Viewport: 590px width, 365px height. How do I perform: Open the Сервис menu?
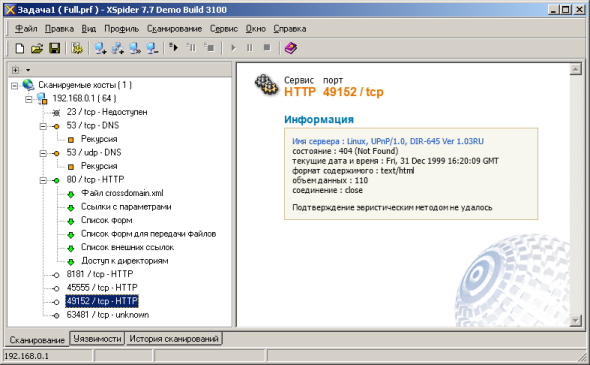224,29
